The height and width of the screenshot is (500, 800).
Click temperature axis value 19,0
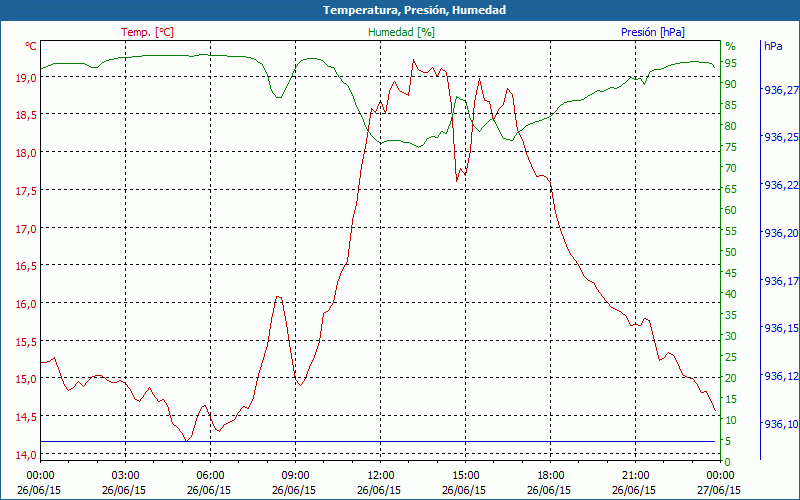pos(26,78)
